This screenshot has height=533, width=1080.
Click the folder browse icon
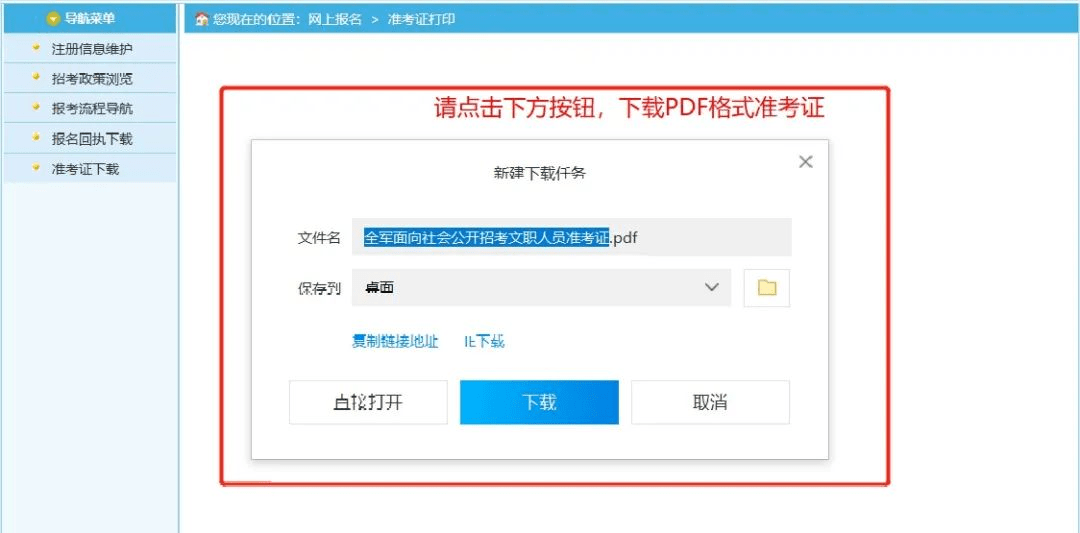coord(767,288)
